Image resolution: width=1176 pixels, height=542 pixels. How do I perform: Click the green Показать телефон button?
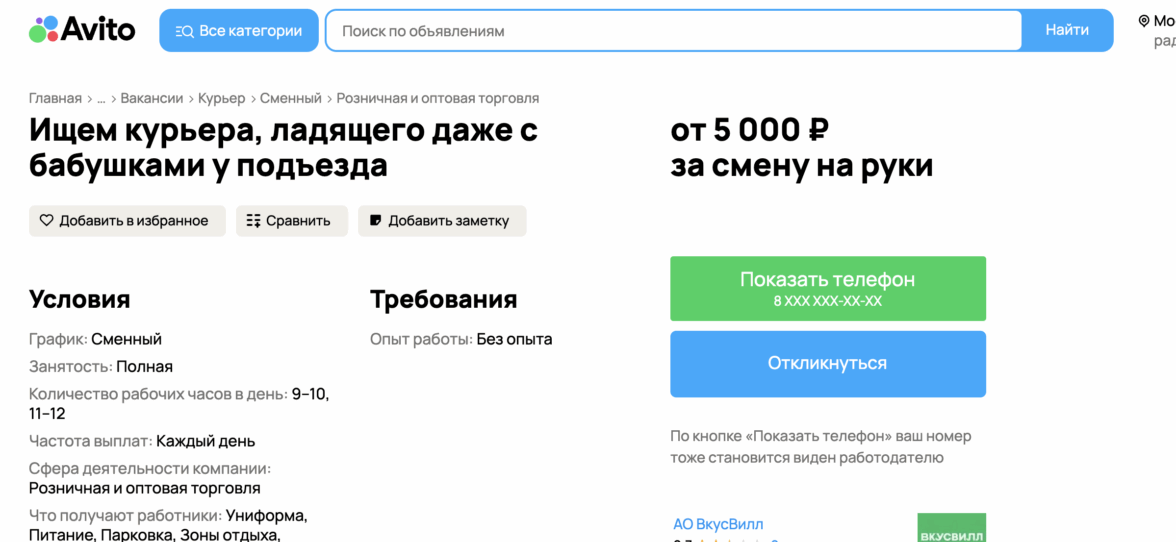click(828, 289)
